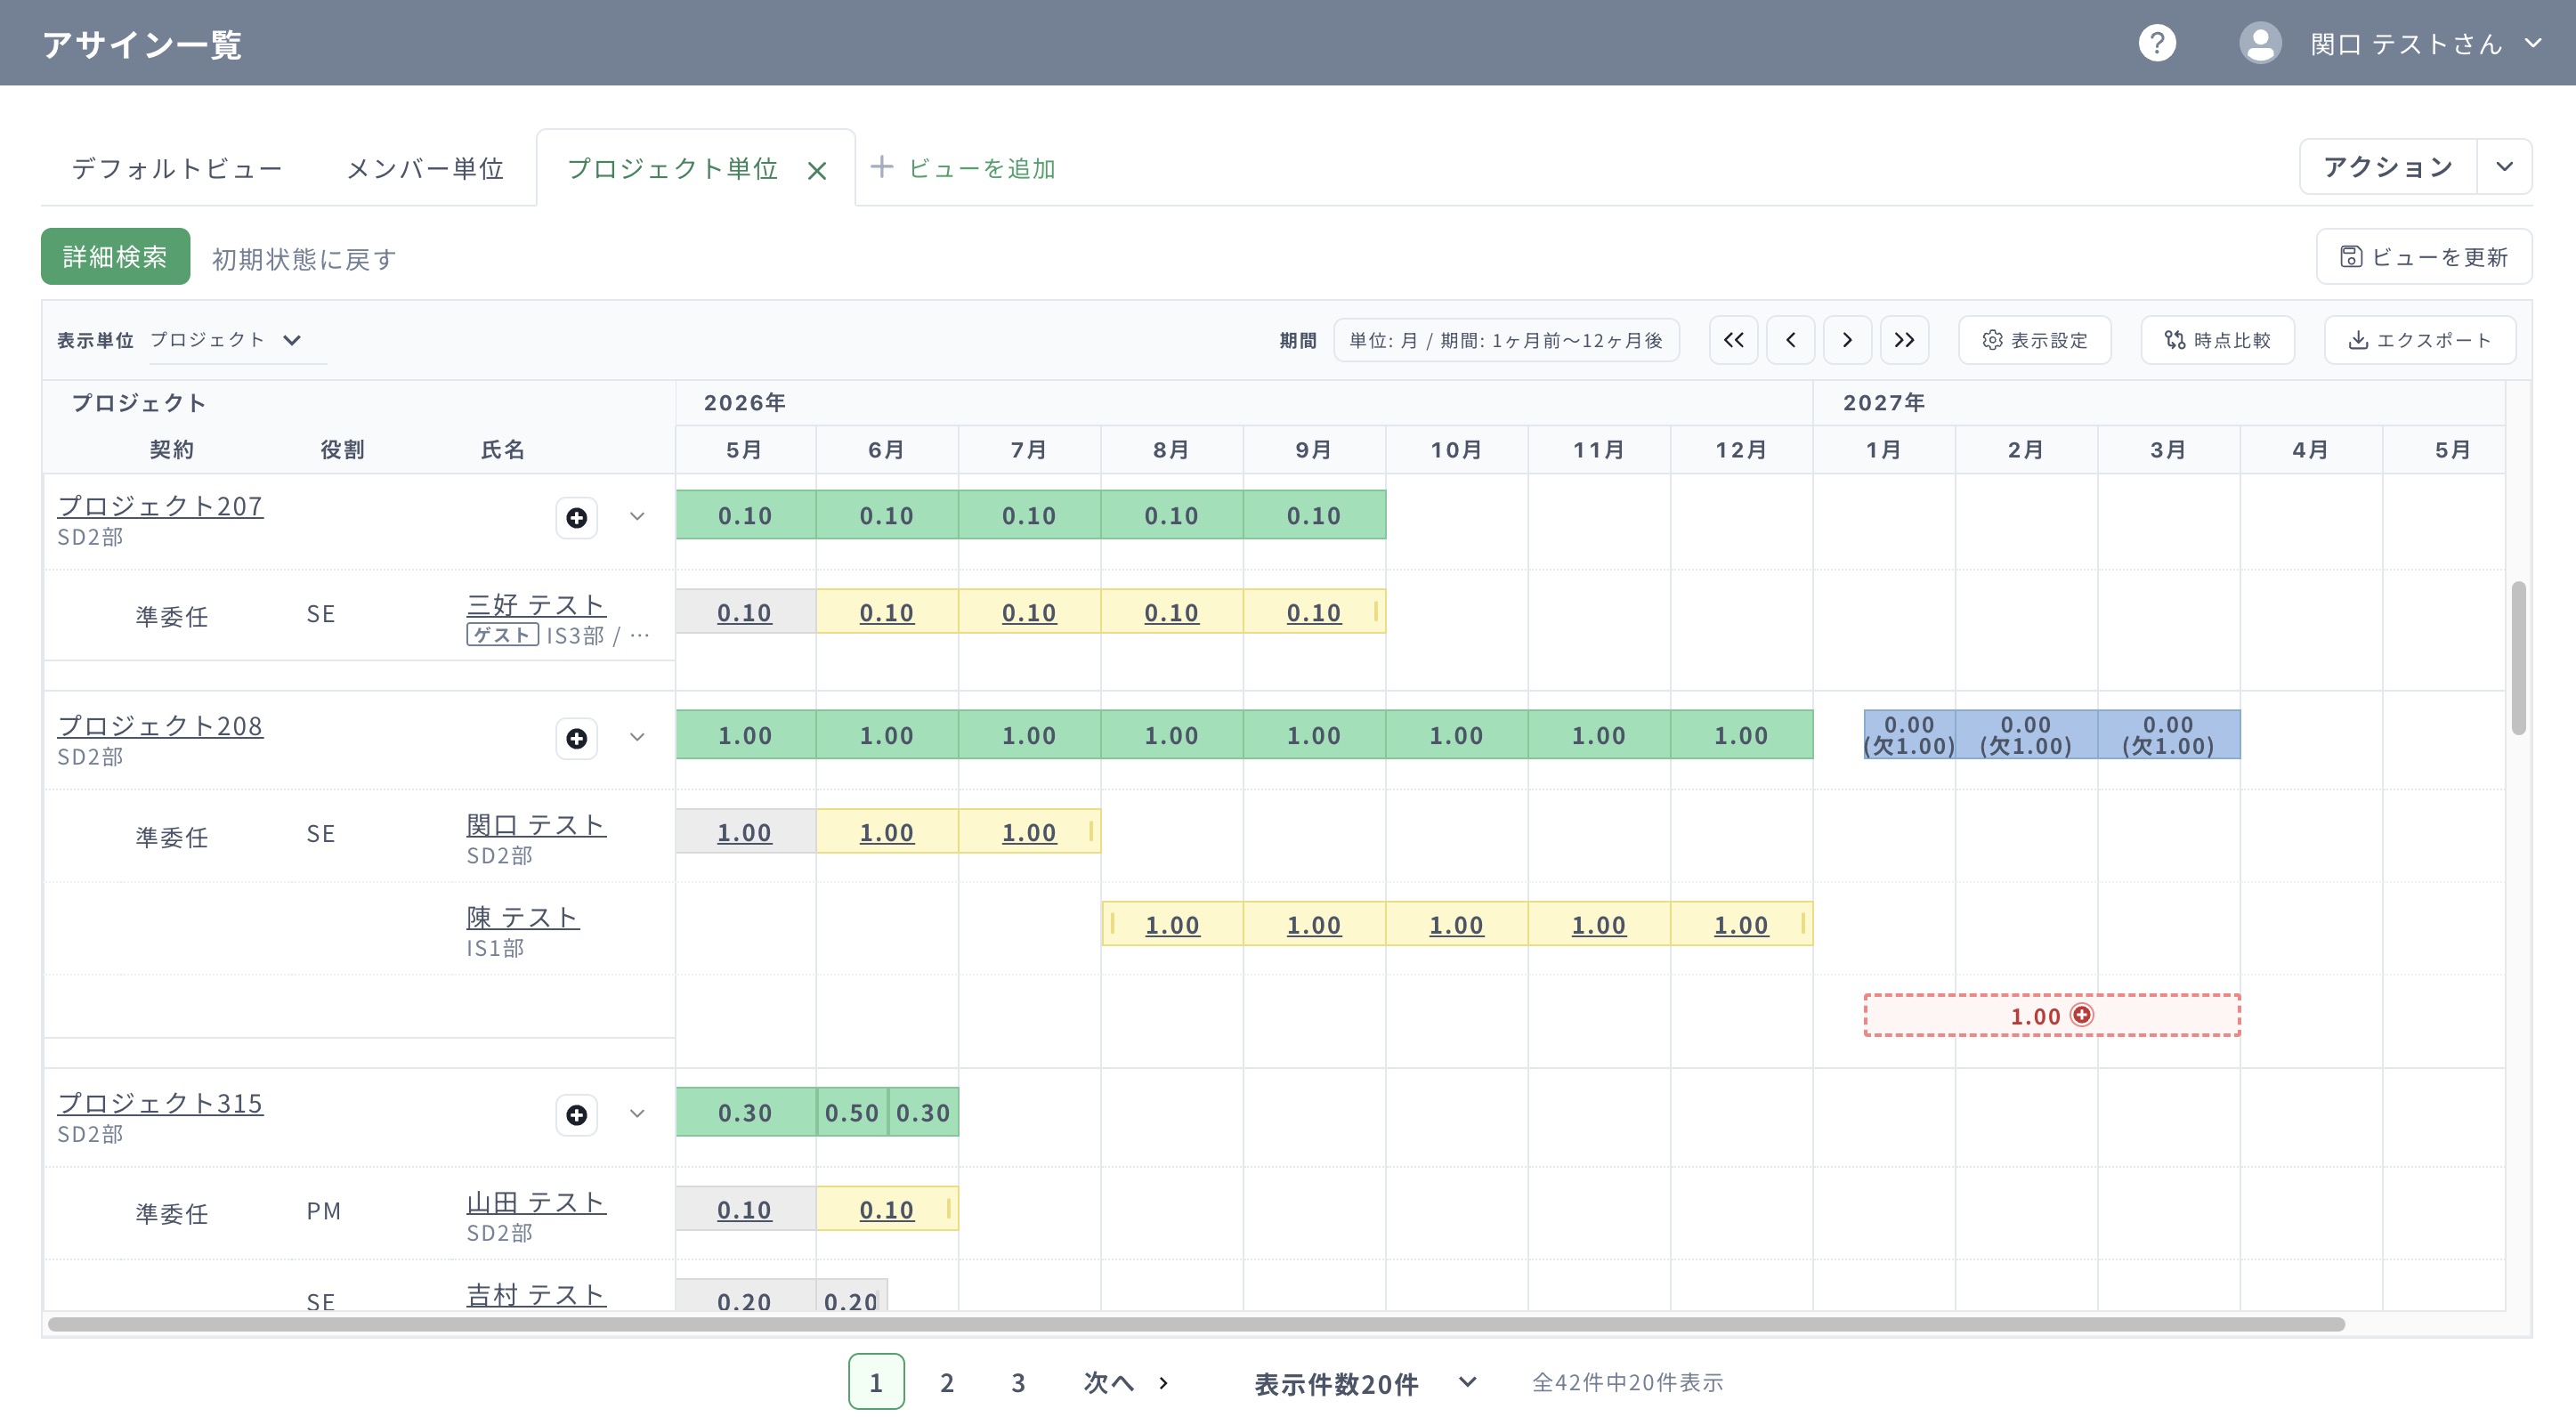Image resolution: width=2576 pixels, height=1417 pixels.
Task: Click 関口 テスト 1.00 value for 6月
Action: click(886, 832)
